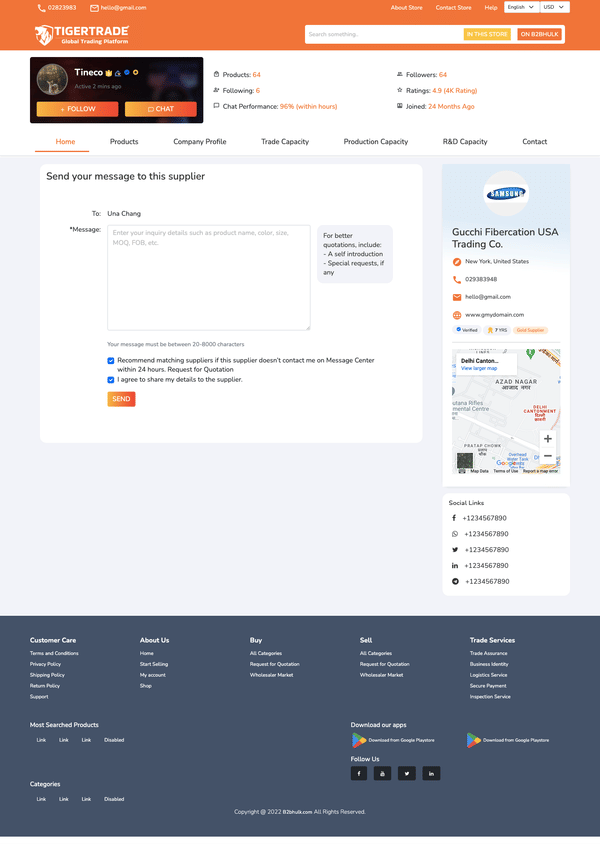
Task: Open the USD currency dropdown
Action: (555, 7)
